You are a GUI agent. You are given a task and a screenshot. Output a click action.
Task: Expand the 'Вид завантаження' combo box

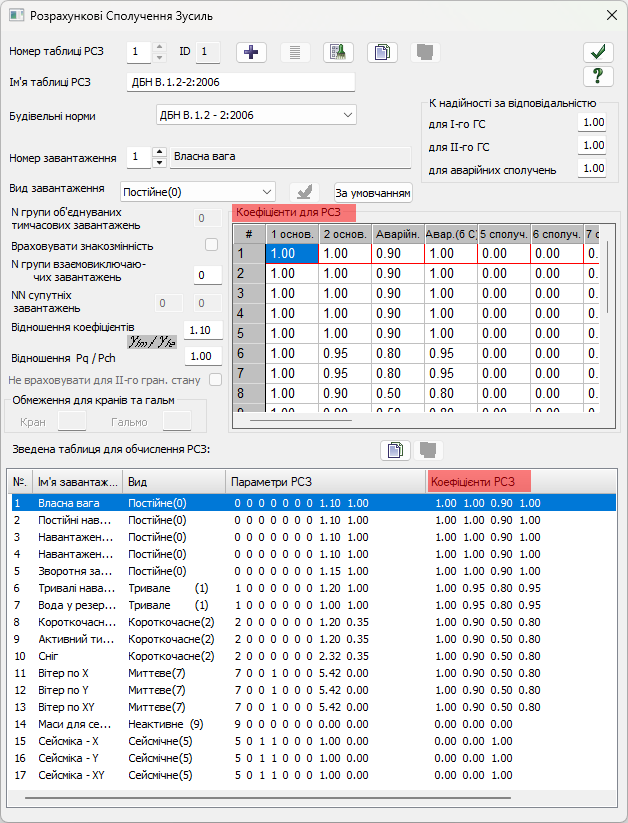point(197,191)
